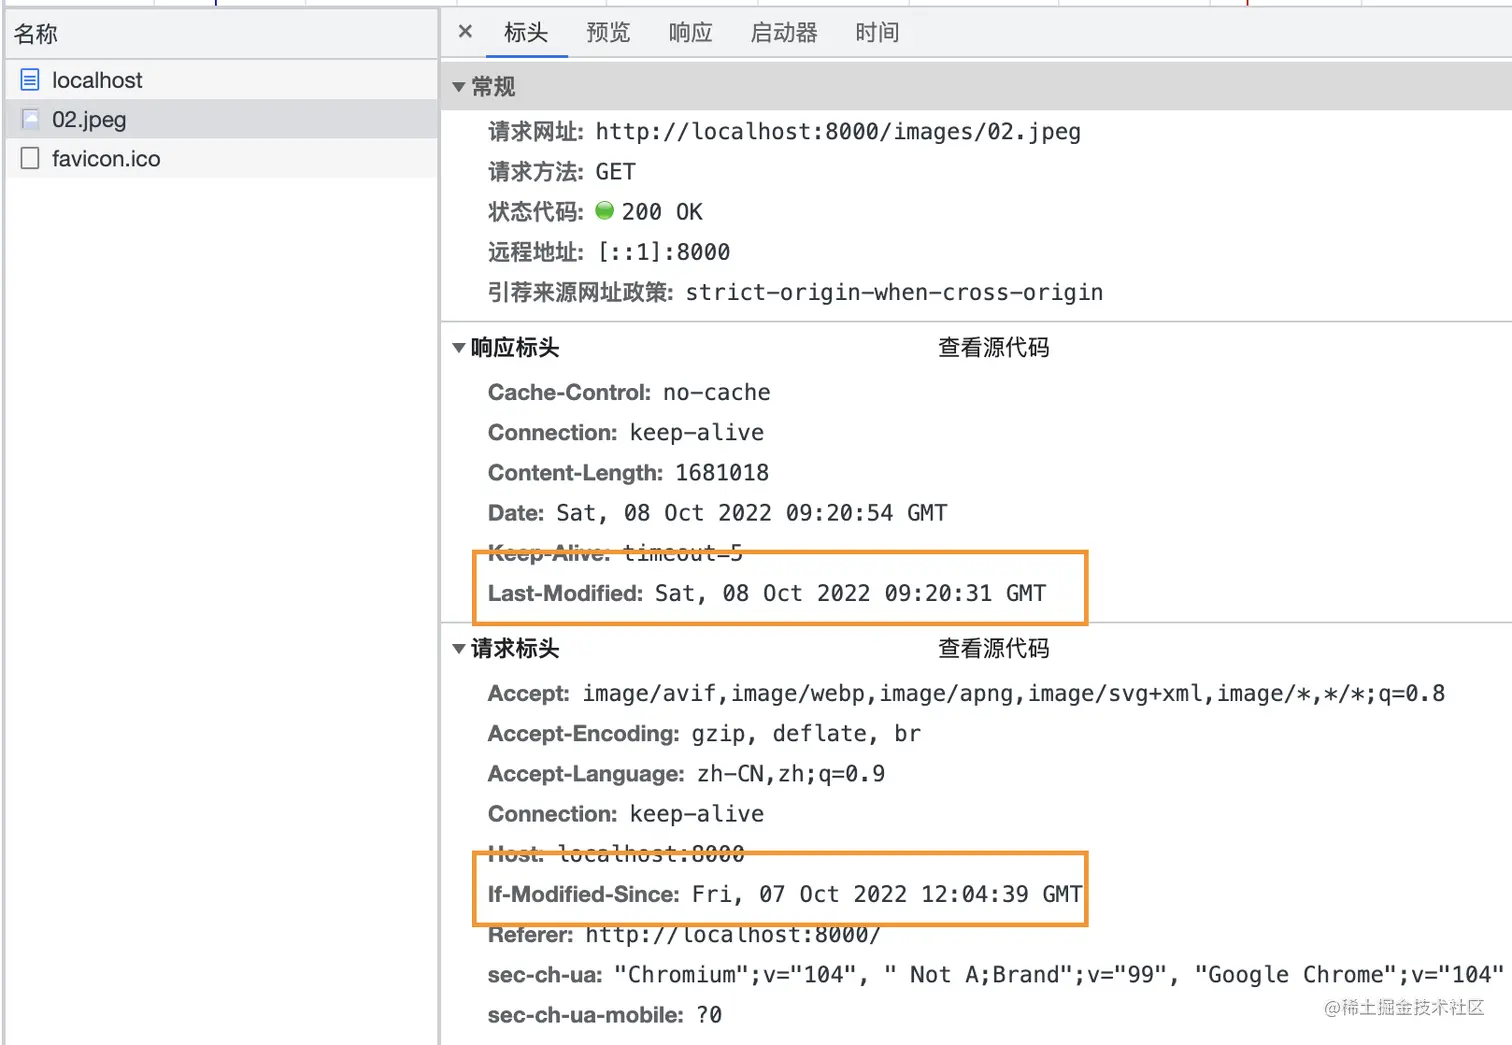1512x1045 pixels.
Task: Click the 名称 (Name) column header
Action: pos(34,33)
